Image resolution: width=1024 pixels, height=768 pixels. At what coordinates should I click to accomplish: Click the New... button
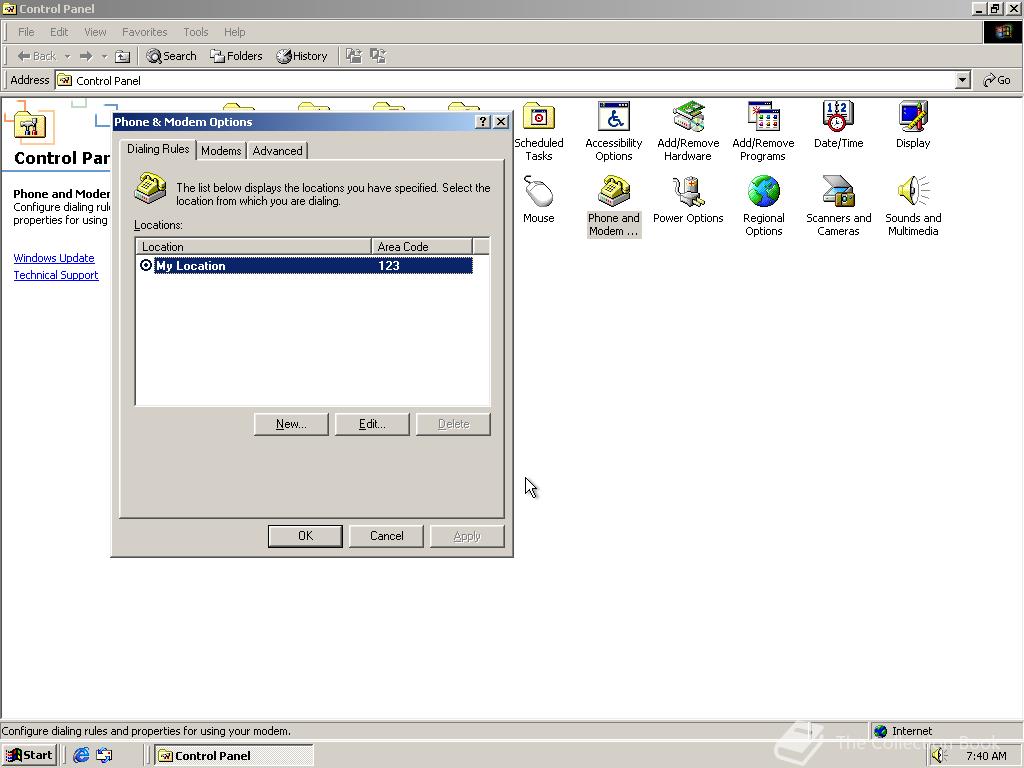(x=291, y=424)
